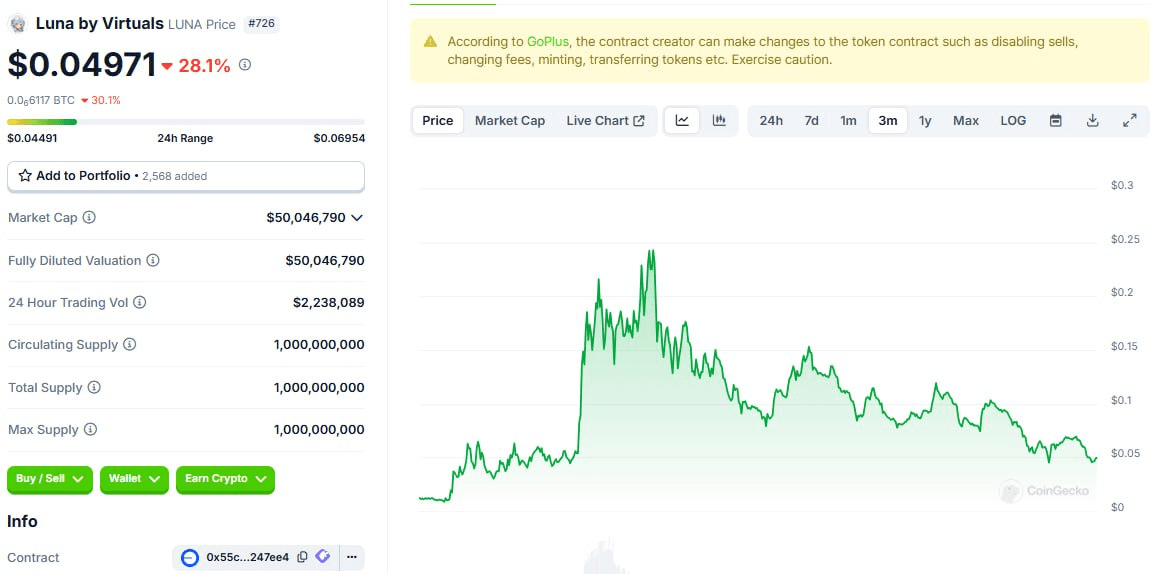This screenshot has height=574, width=1157.
Task: Open the Live Chart external tab
Action: point(606,120)
